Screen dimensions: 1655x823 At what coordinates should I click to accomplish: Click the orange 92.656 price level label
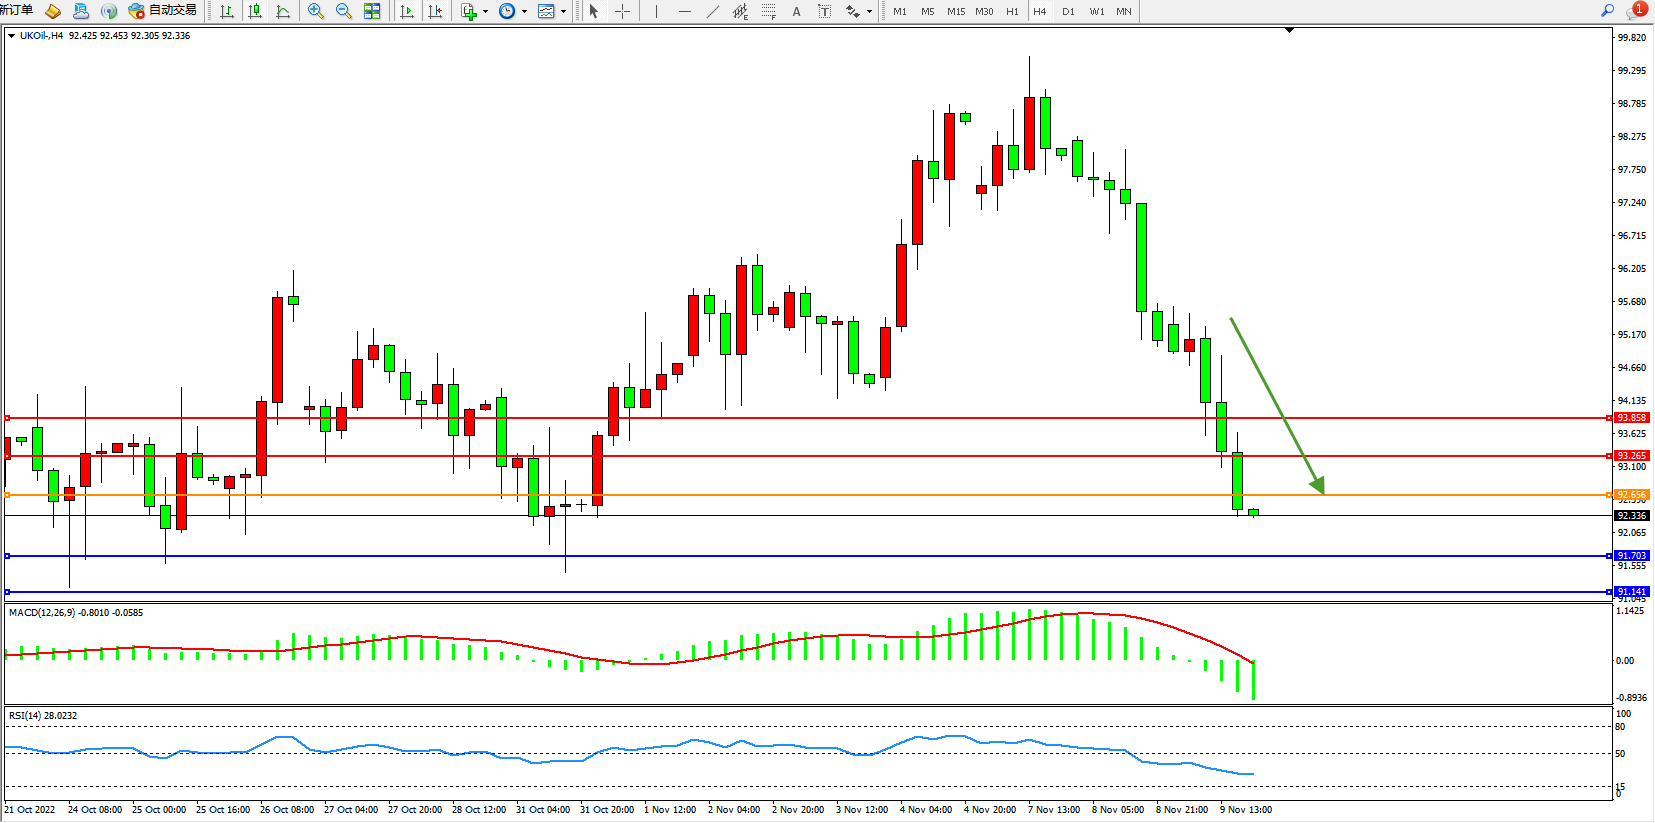pyautogui.click(x=1631, y=495)
